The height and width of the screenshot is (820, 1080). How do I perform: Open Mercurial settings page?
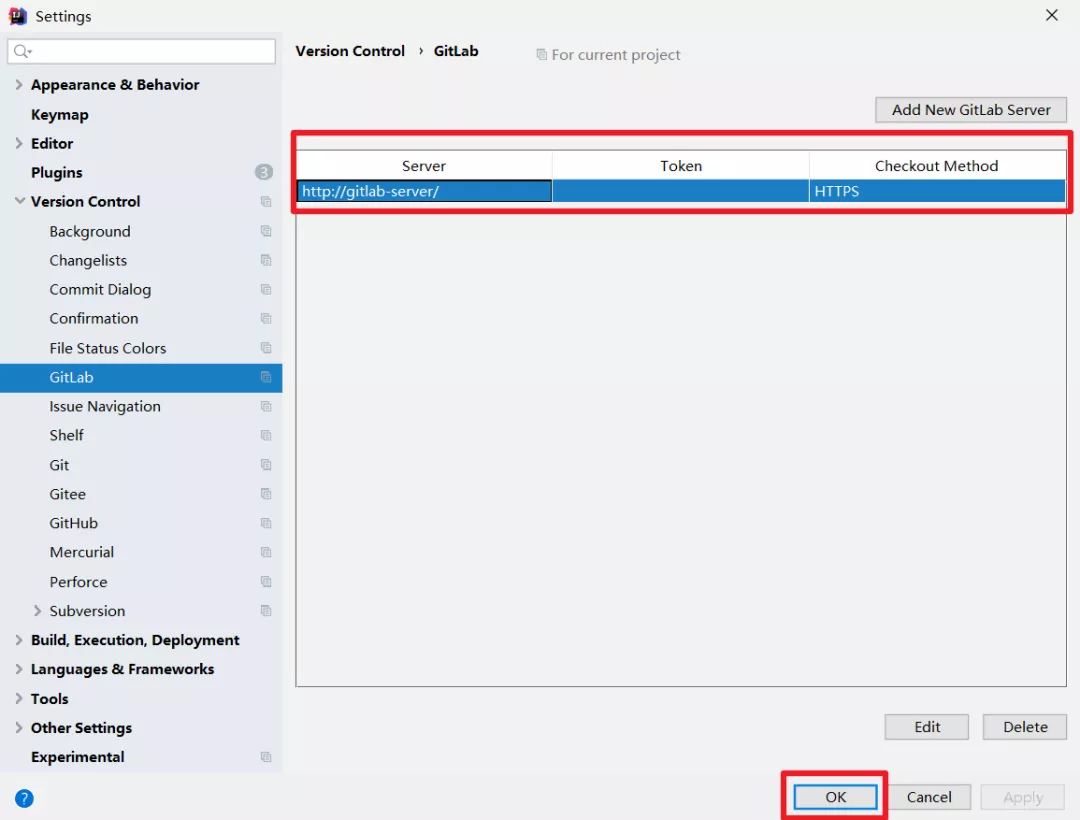click(x=81, y=552)
